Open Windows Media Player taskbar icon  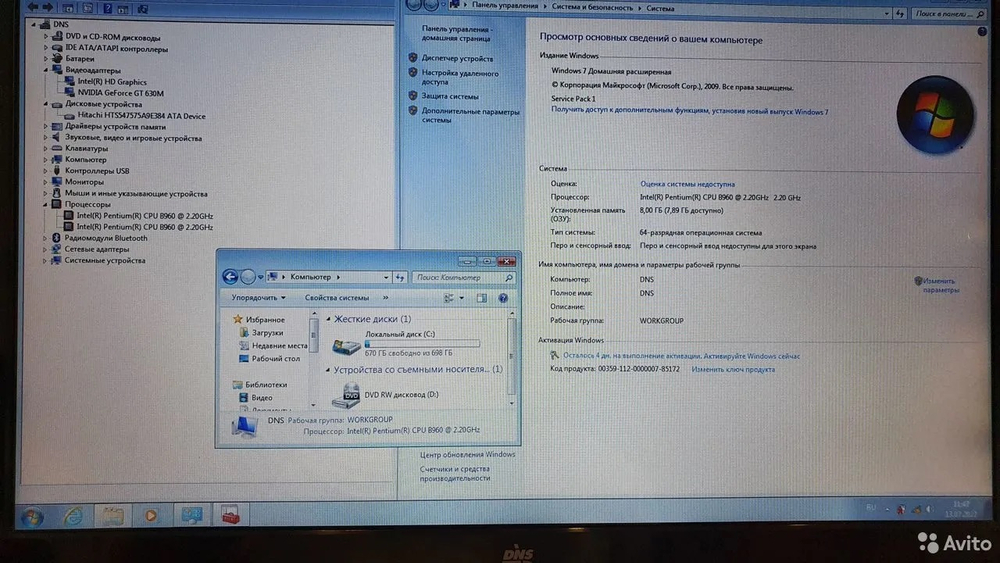[x=151, y=515]
